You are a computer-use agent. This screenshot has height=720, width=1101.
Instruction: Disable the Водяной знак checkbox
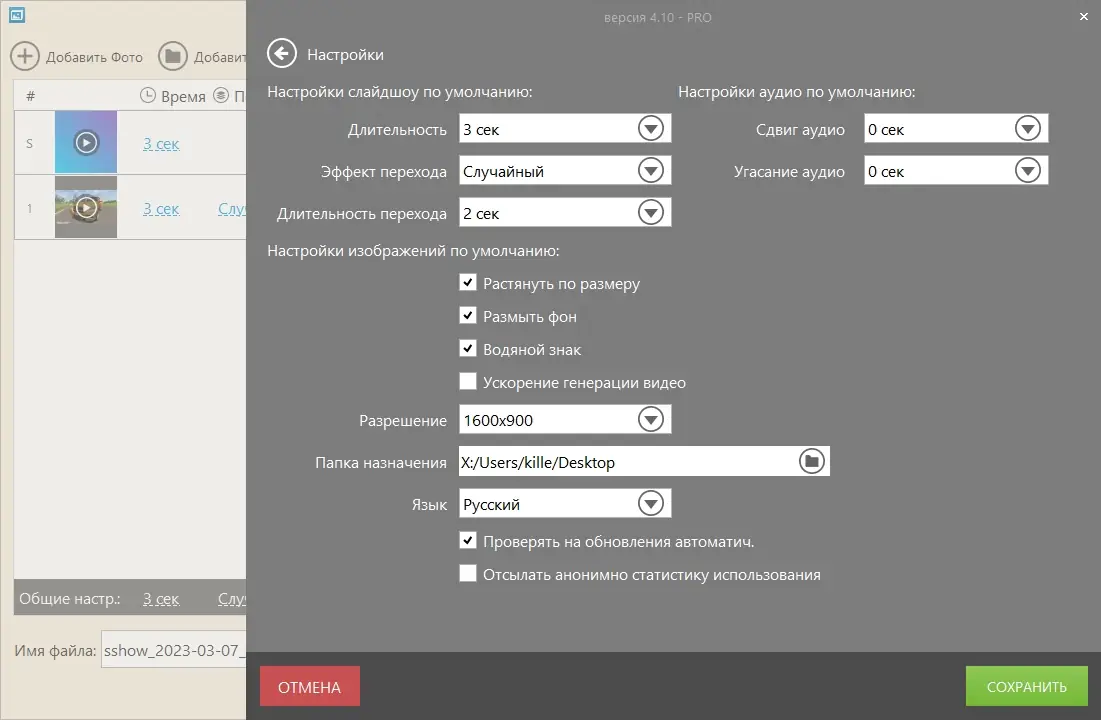pyautogui.click(x=468, y=348)
